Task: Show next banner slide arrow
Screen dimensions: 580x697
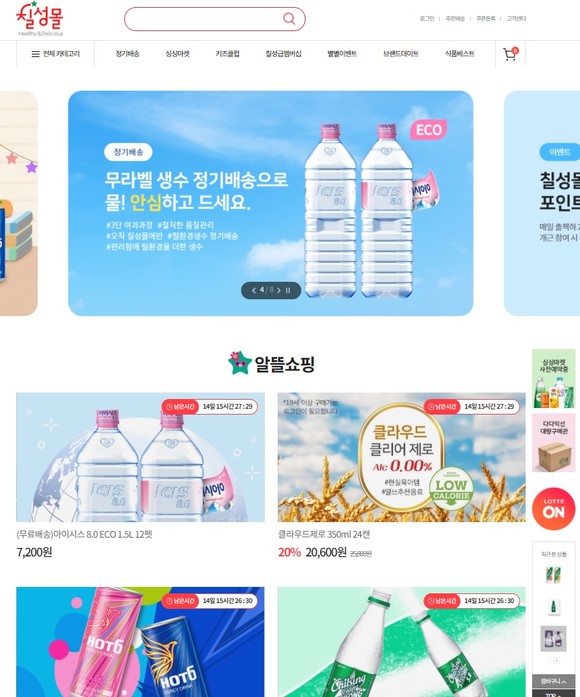Action: tap(279, 290)
